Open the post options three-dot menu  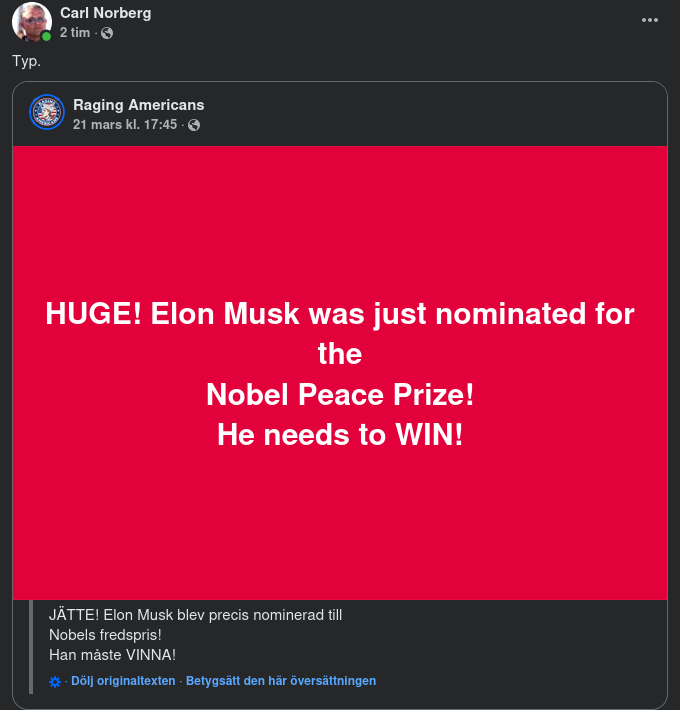pos(650,20)
